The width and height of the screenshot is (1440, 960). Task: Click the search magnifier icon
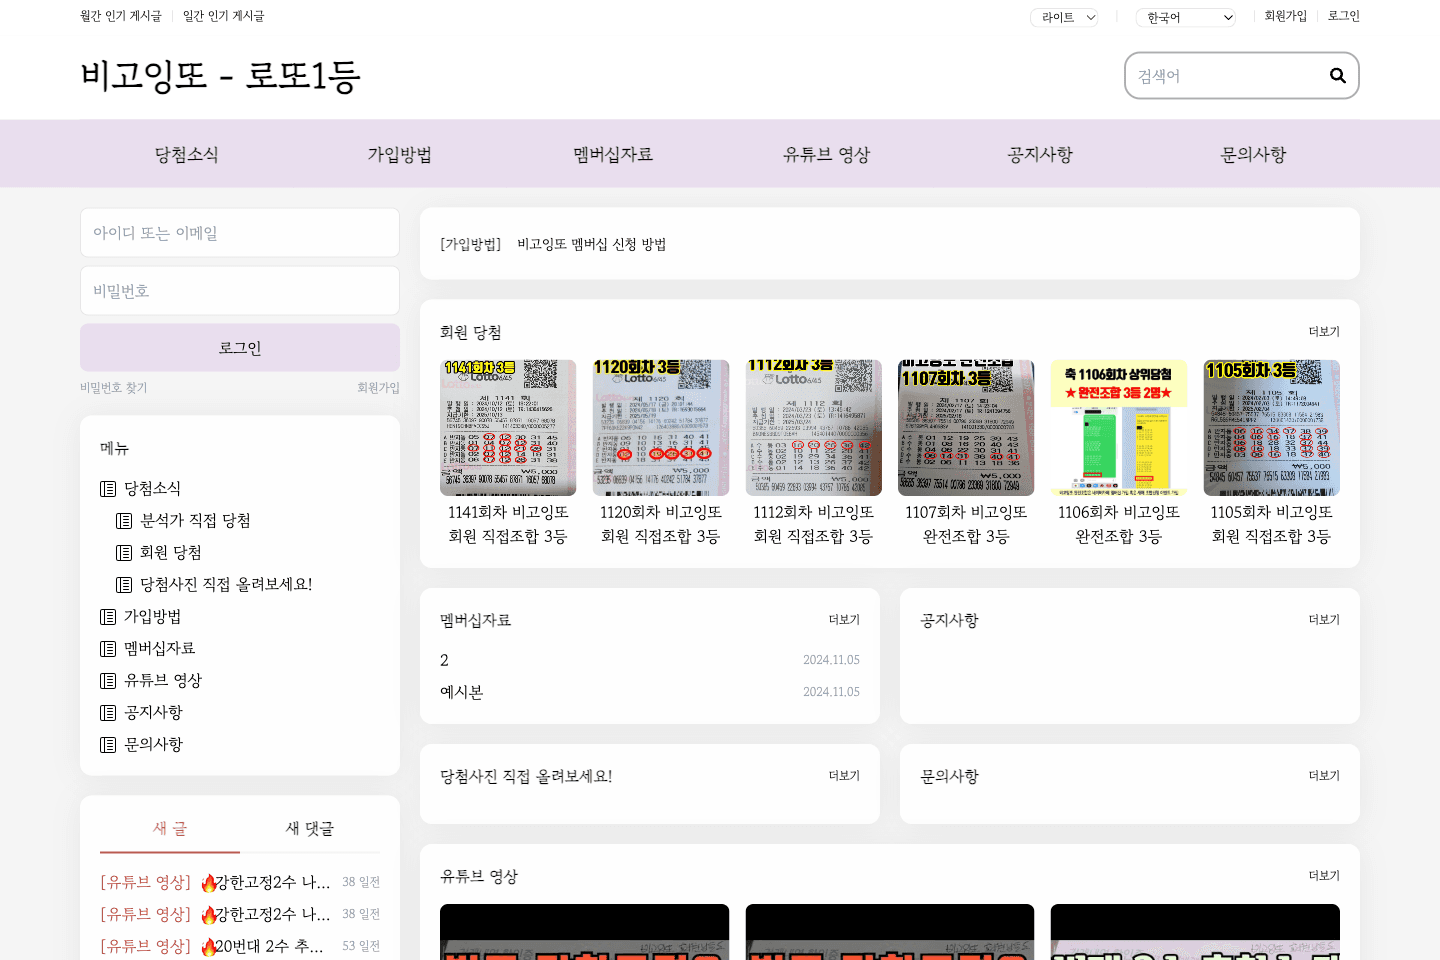(x=1337, y=75)
